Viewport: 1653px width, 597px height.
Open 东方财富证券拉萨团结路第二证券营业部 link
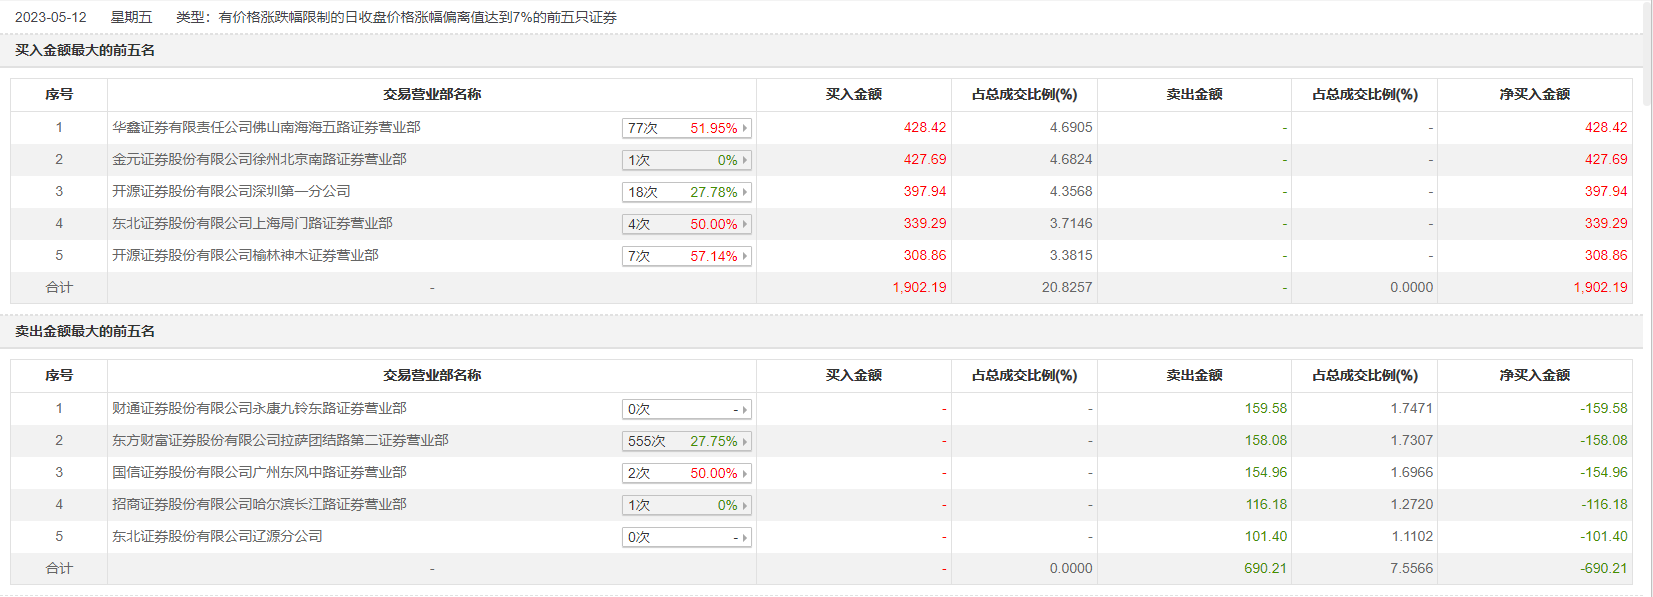(280, 440)
